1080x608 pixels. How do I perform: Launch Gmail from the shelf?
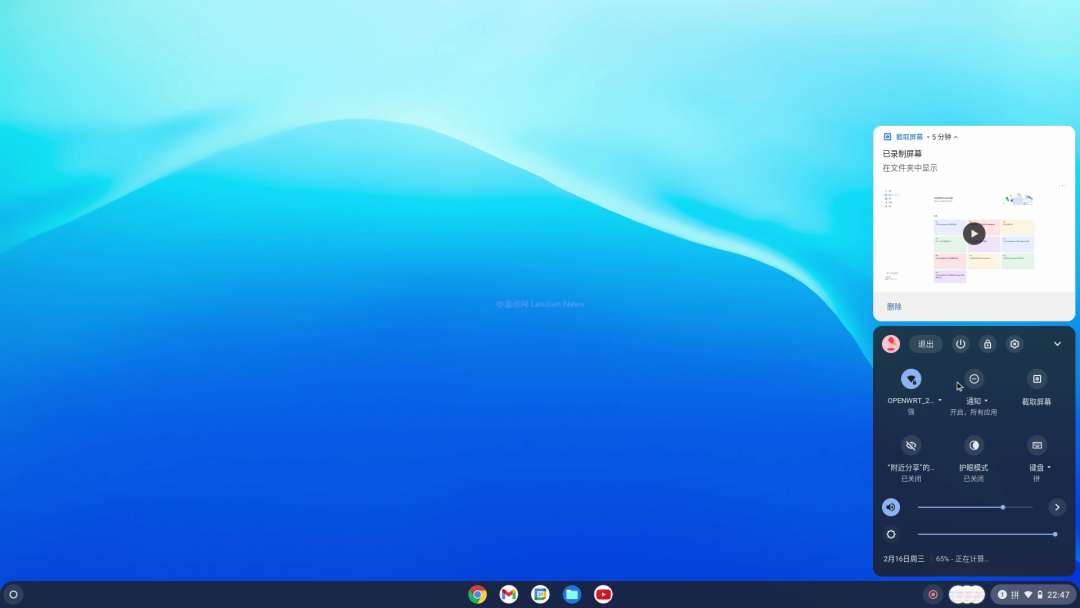pyautogui.click(x=509, y=594)
